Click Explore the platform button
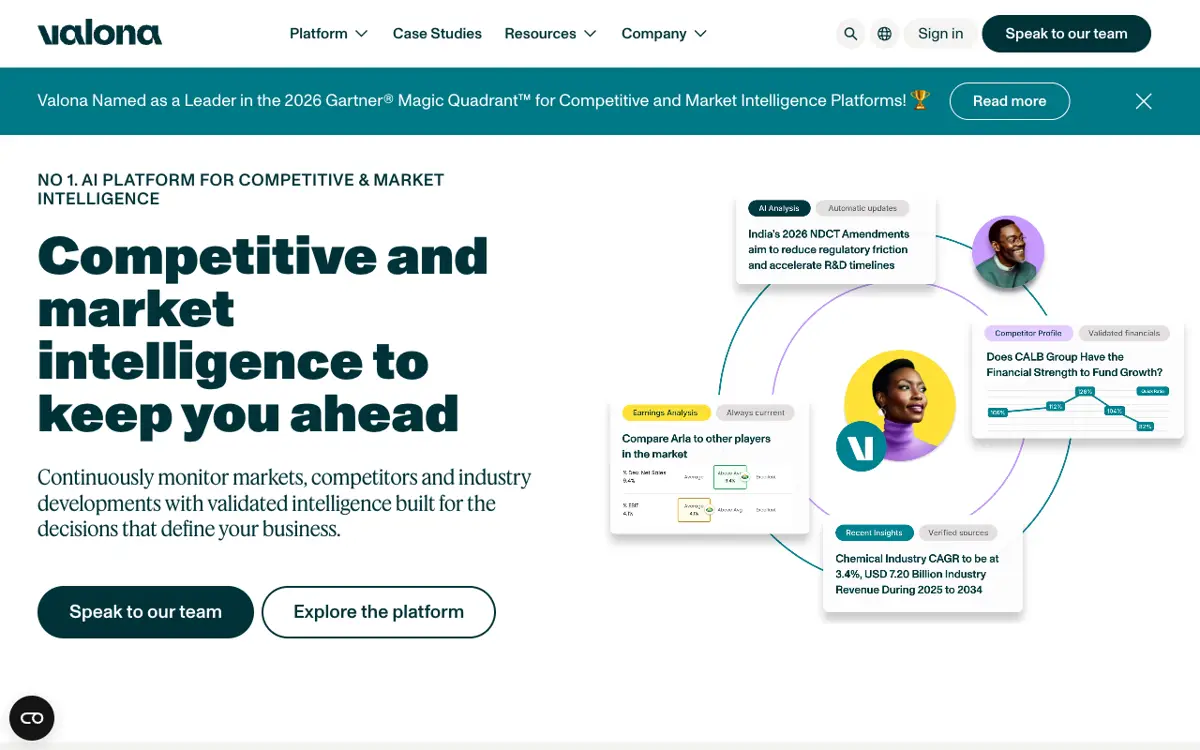The image size is (1200, 750). (379, 612)
